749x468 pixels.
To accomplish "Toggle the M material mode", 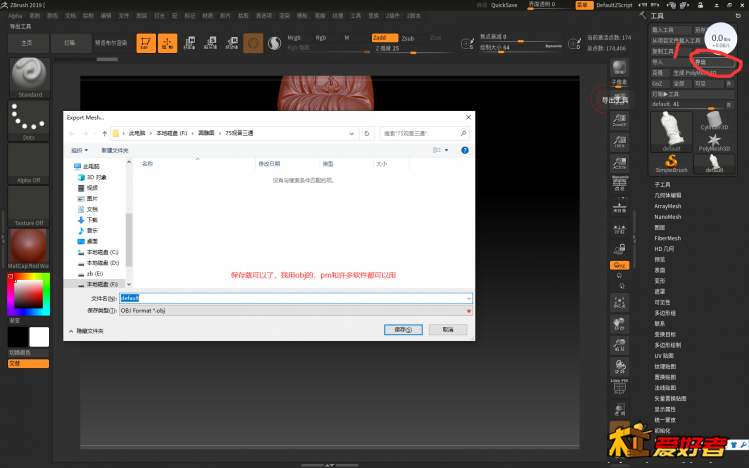I will (x=347, y=38).
